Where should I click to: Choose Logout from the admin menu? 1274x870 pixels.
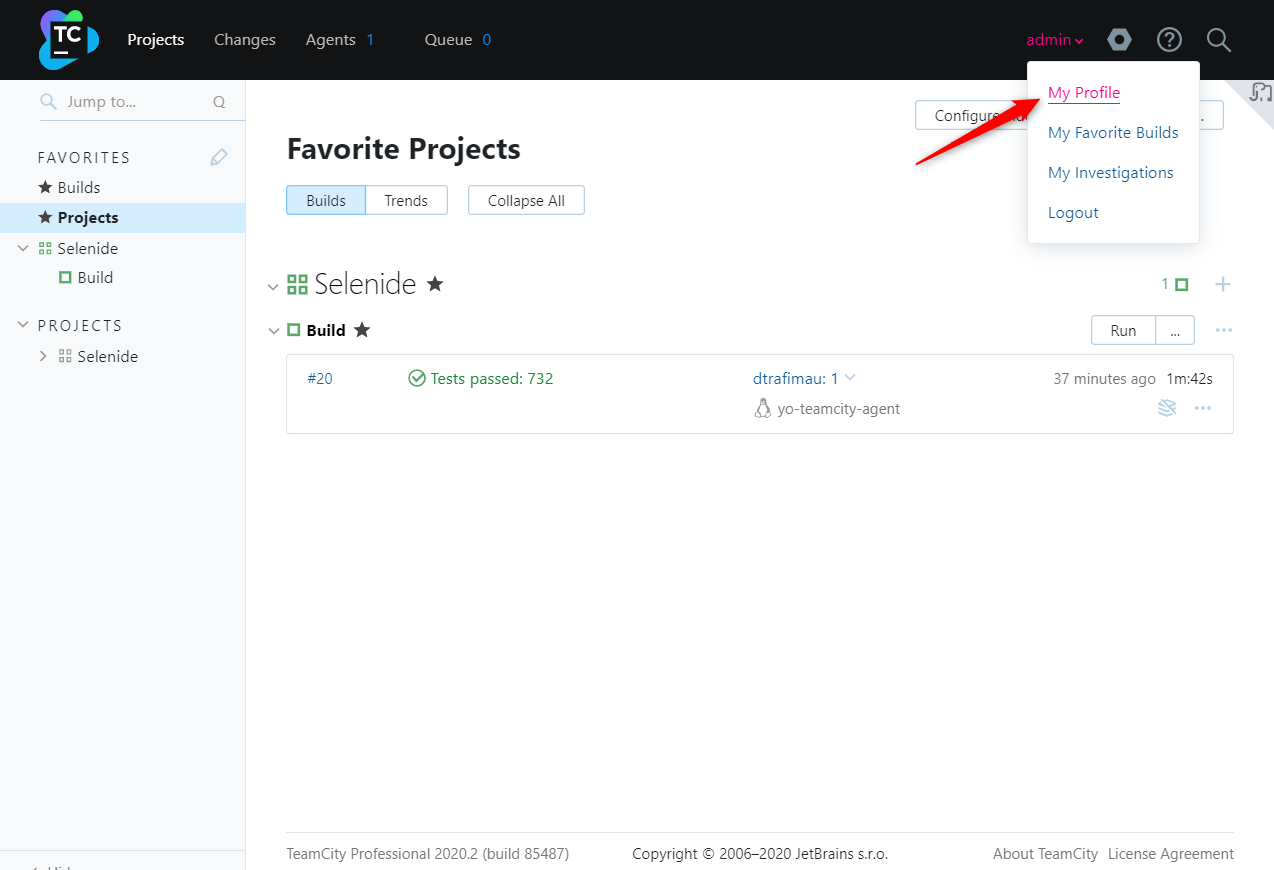tap(1073, 213)
